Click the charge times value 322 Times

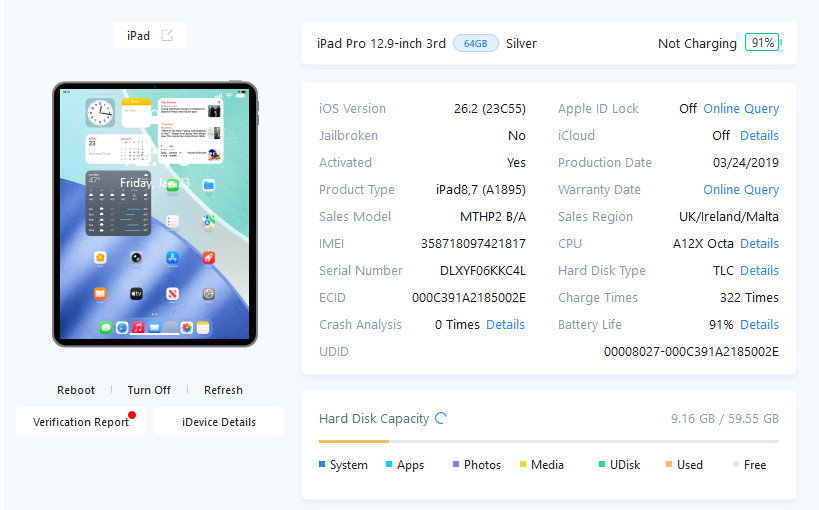(749, 297)
